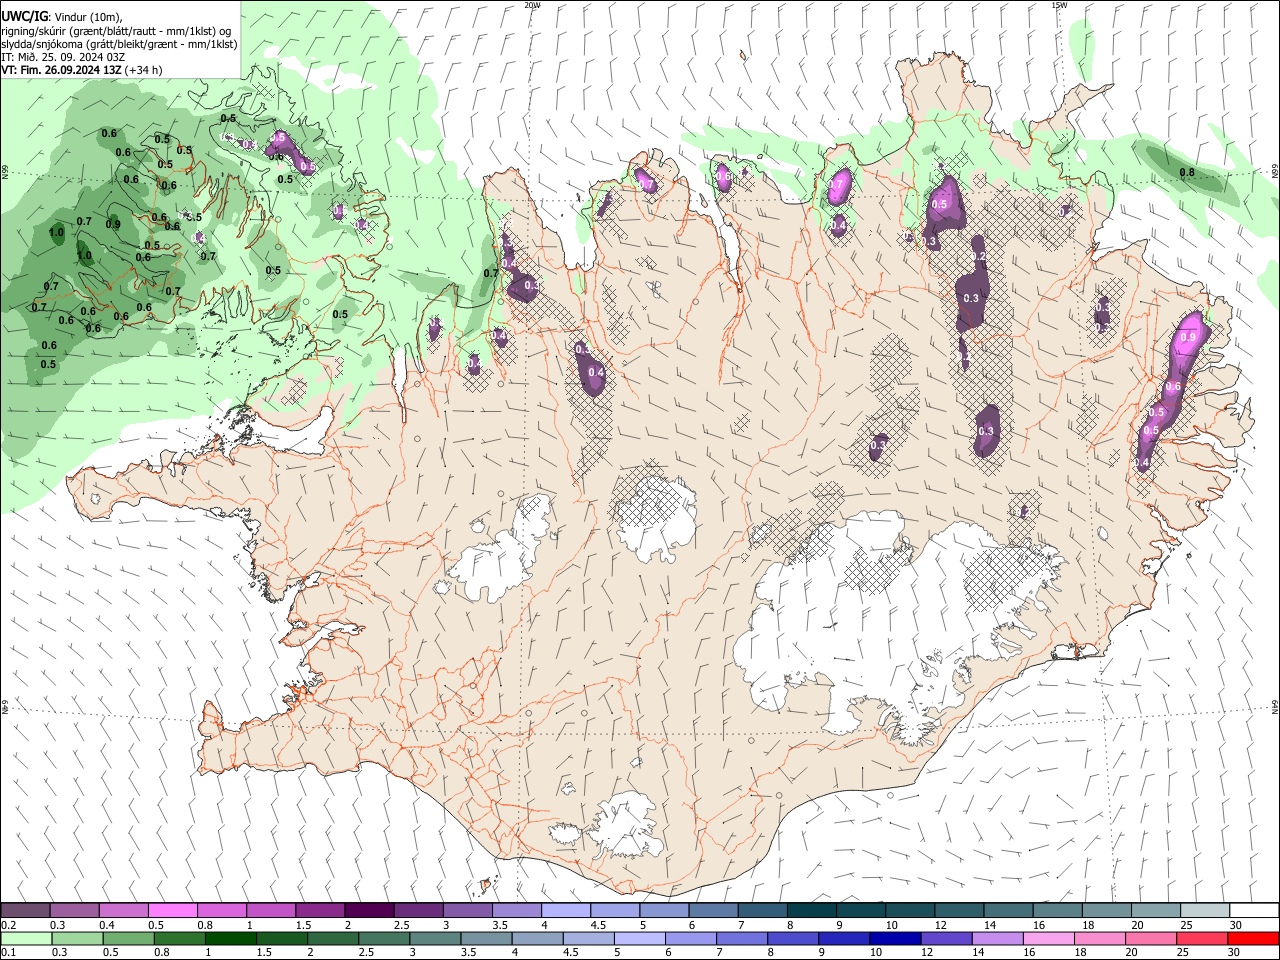Click the "VT: Fim. 26.09.2024 13Z" valid time text
1280x960 pixels.
coord(62,70)
